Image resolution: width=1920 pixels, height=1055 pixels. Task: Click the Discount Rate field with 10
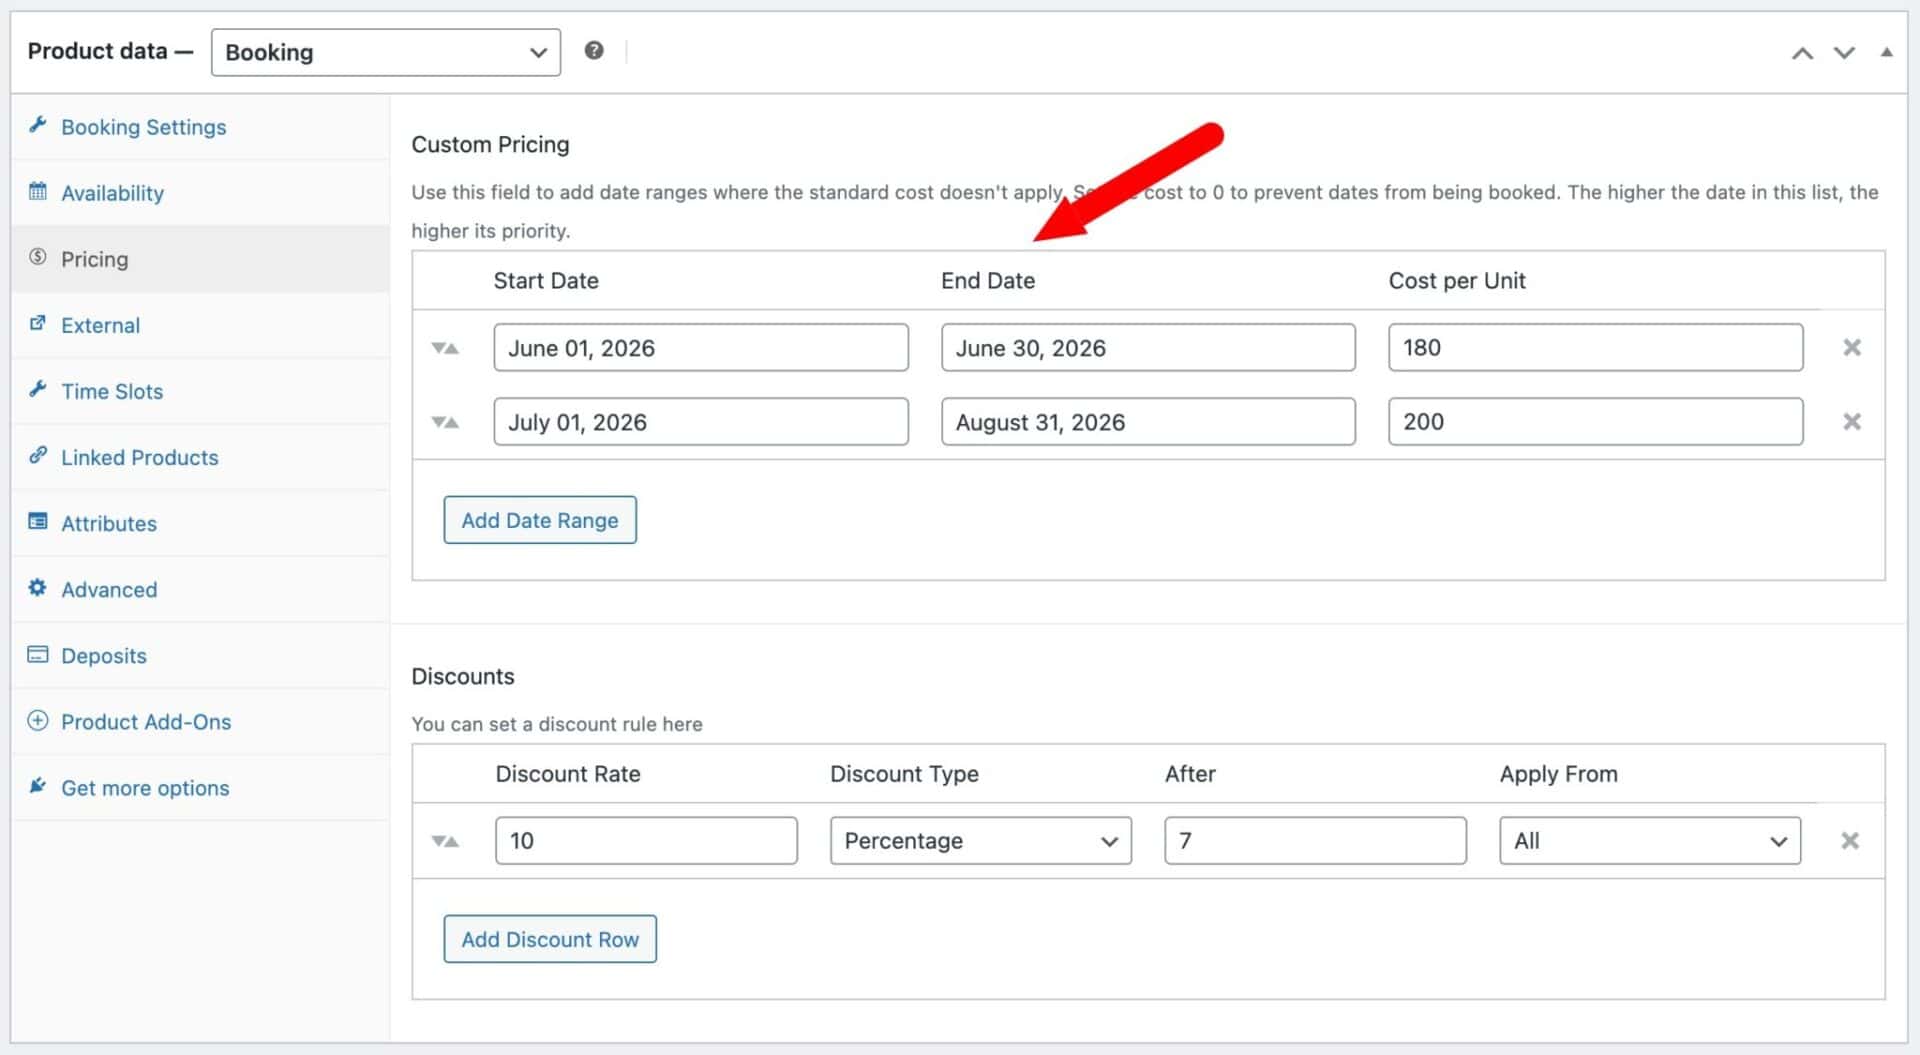coord(646,840)
